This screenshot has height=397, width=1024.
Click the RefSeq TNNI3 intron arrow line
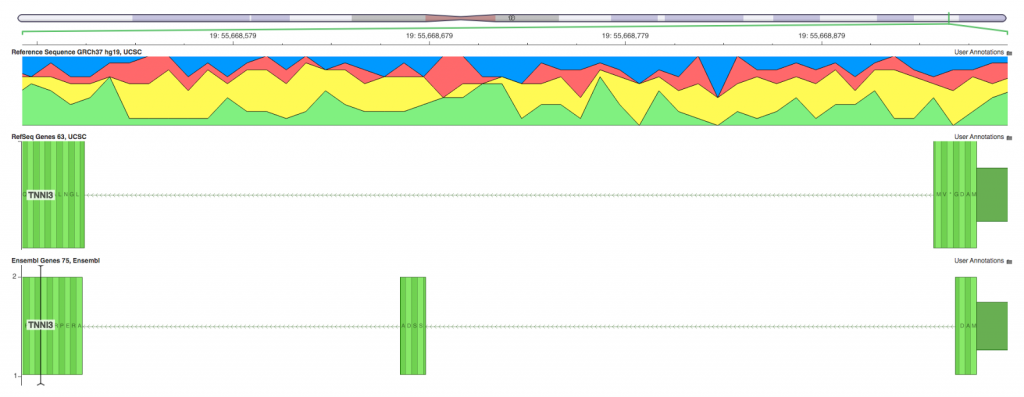coord(509,195)
